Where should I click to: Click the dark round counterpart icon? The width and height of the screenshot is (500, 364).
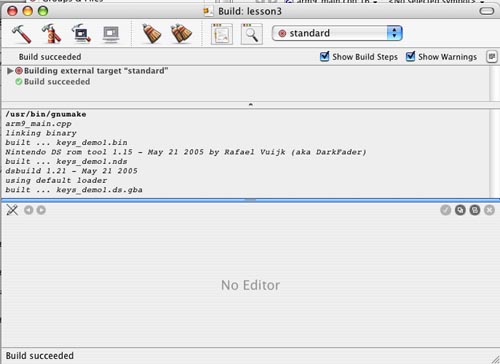pos(460,210)
